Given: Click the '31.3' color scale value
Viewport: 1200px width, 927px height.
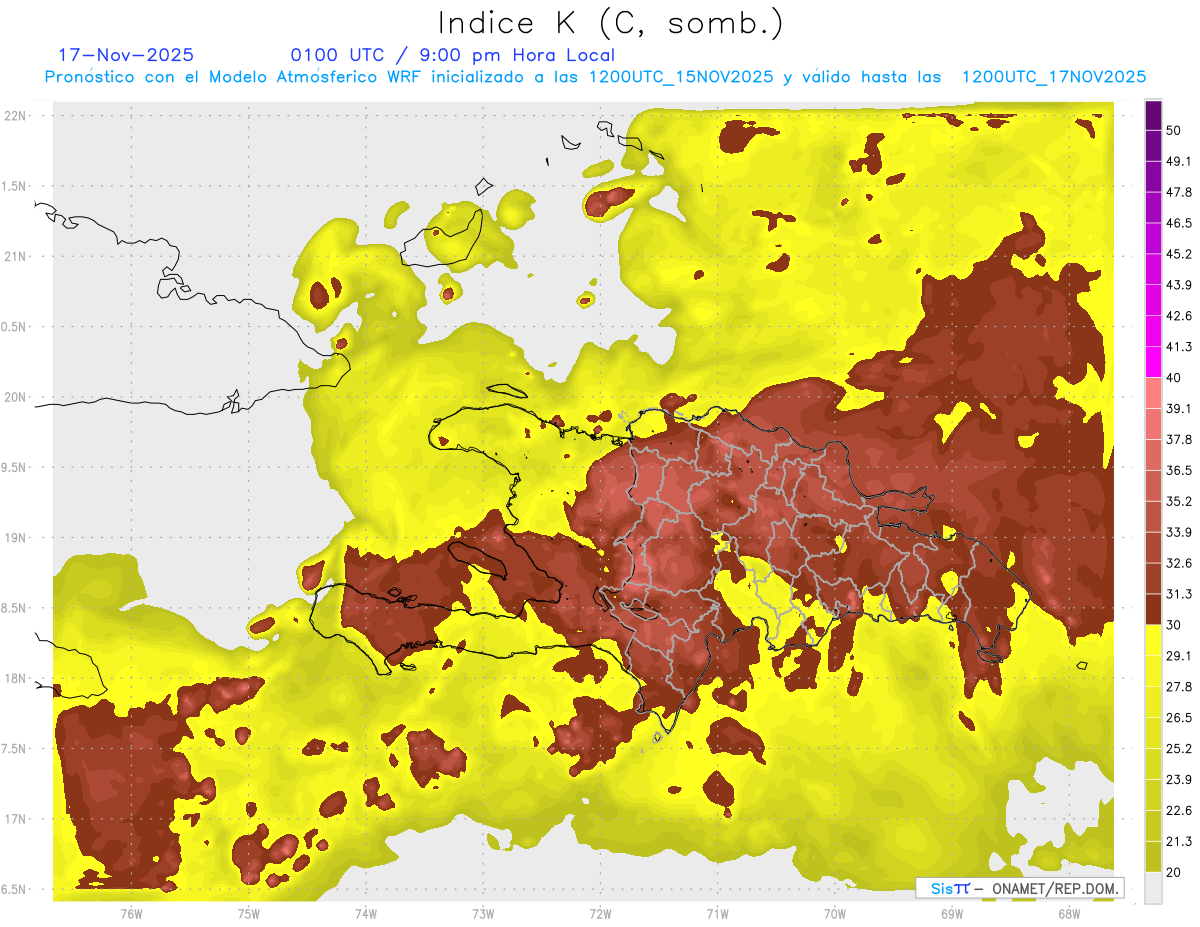Looking at the screenshot, I should pyautogui.click(x=1178, y=594).
